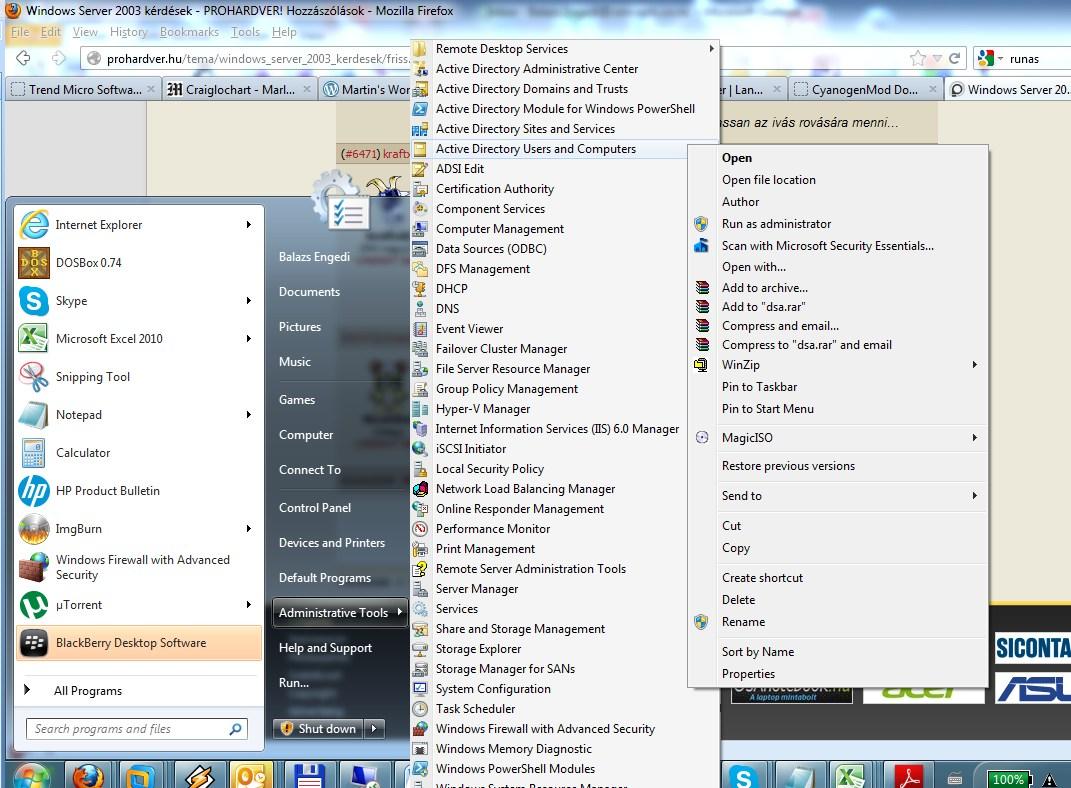Click the Microsoft Excel 2010 icon

(x=34, y=339)
